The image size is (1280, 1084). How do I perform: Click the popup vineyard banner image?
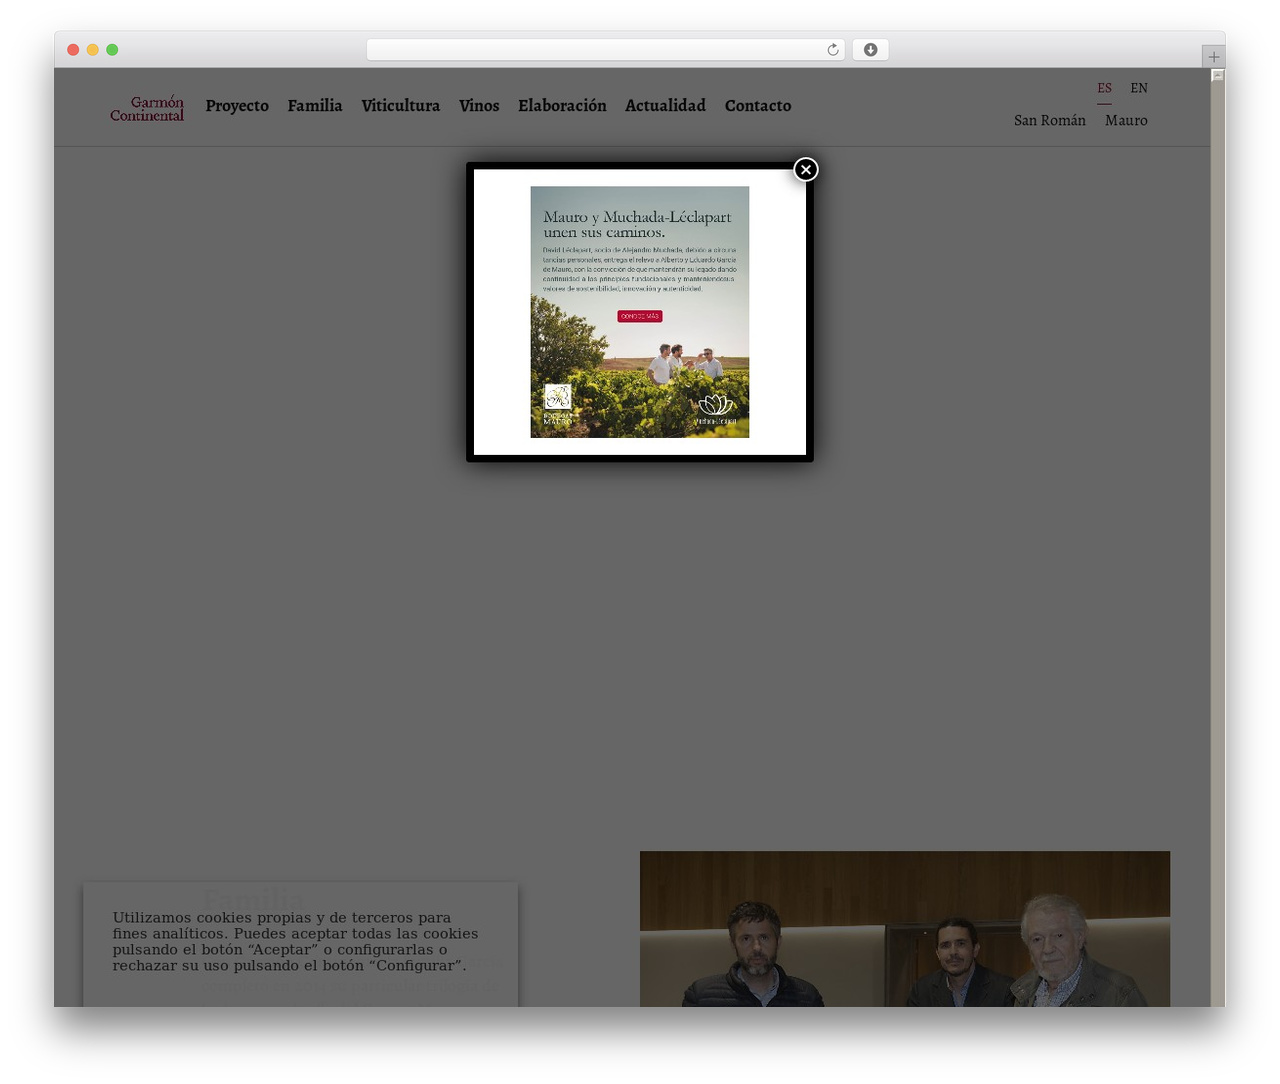(x=640, y=312)
